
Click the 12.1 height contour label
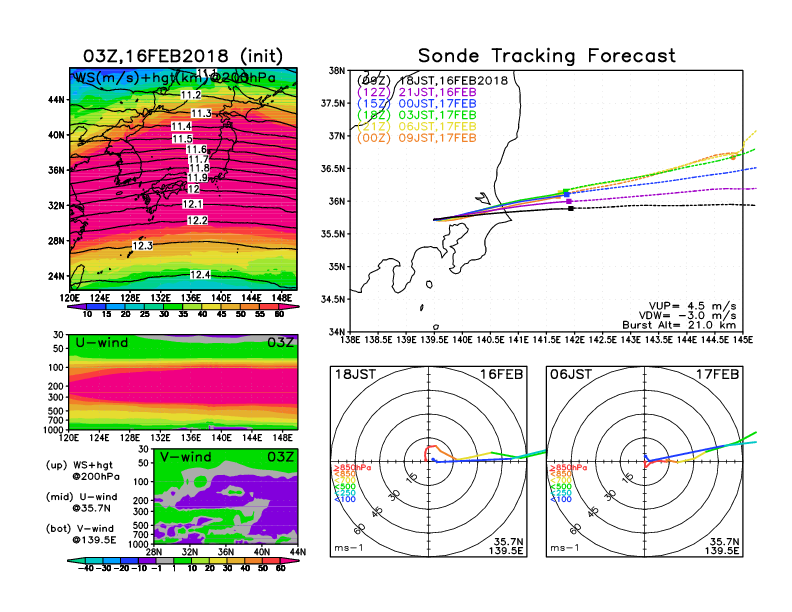click(192, 204)
